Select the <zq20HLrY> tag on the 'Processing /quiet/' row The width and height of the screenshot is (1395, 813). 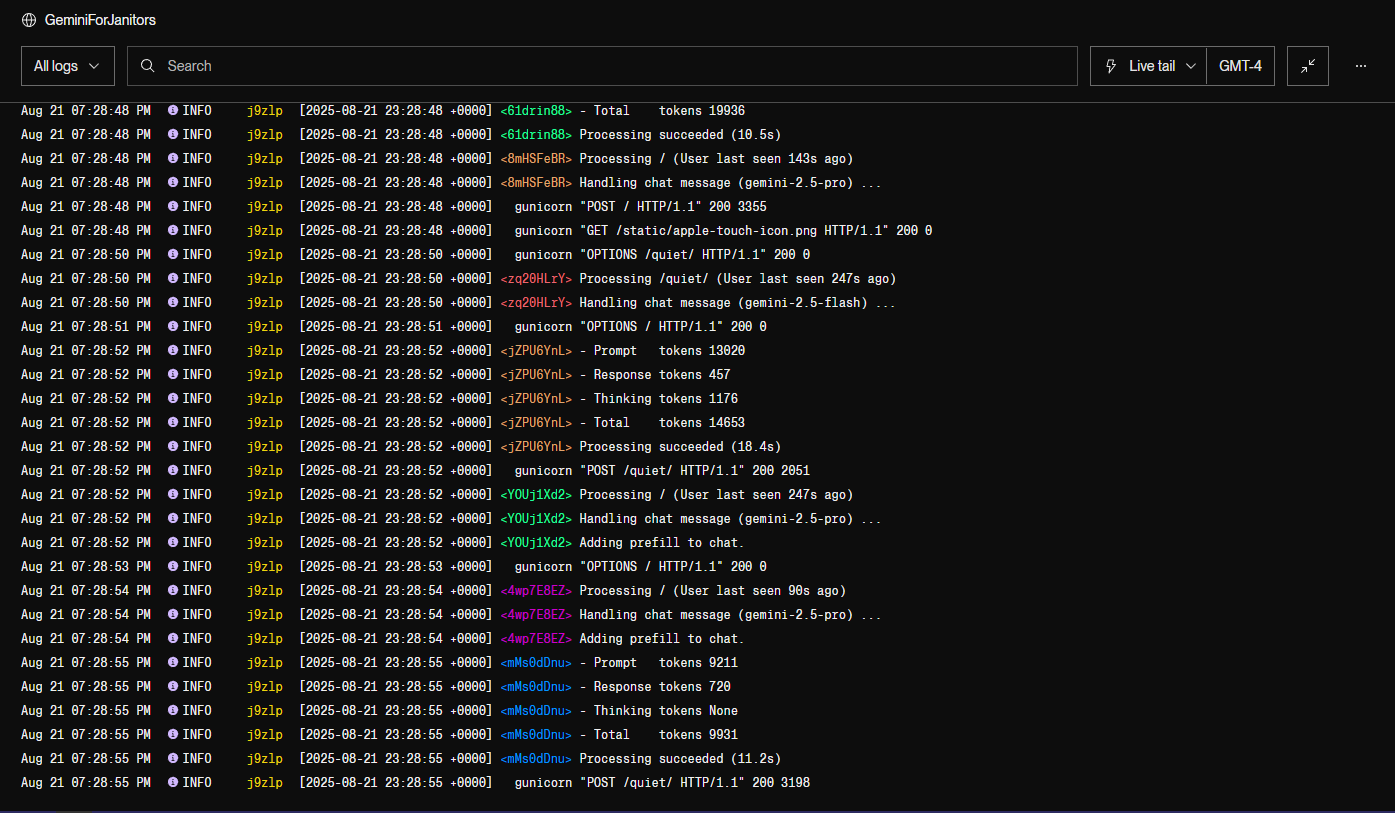pos(536,279)
